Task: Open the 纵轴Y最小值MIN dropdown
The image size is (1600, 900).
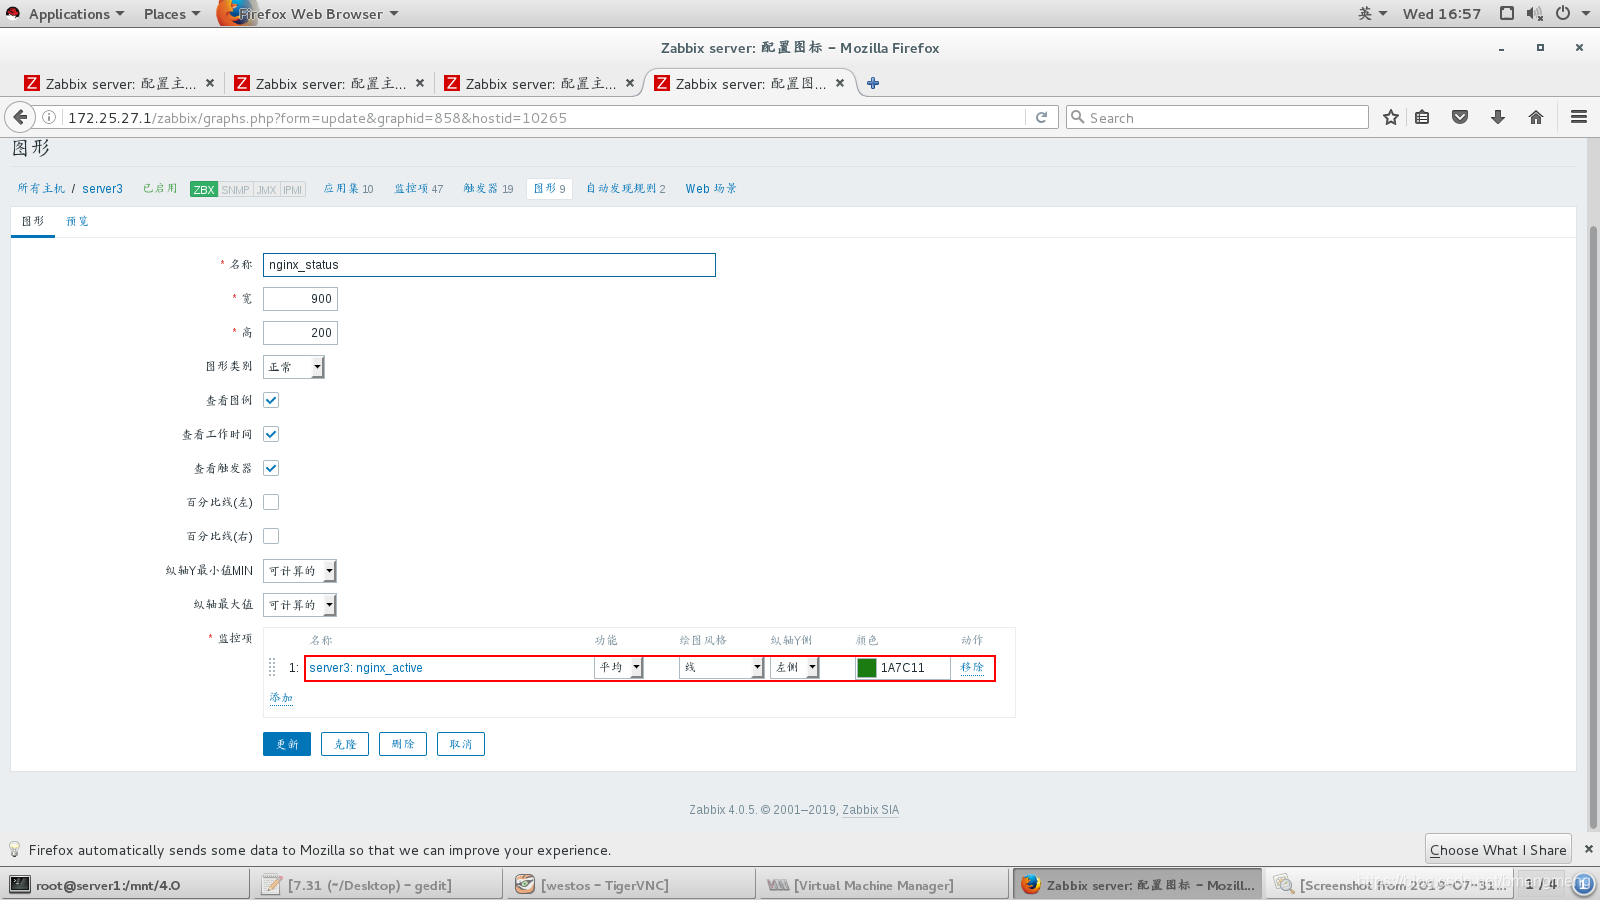Action: coord(300,571)
